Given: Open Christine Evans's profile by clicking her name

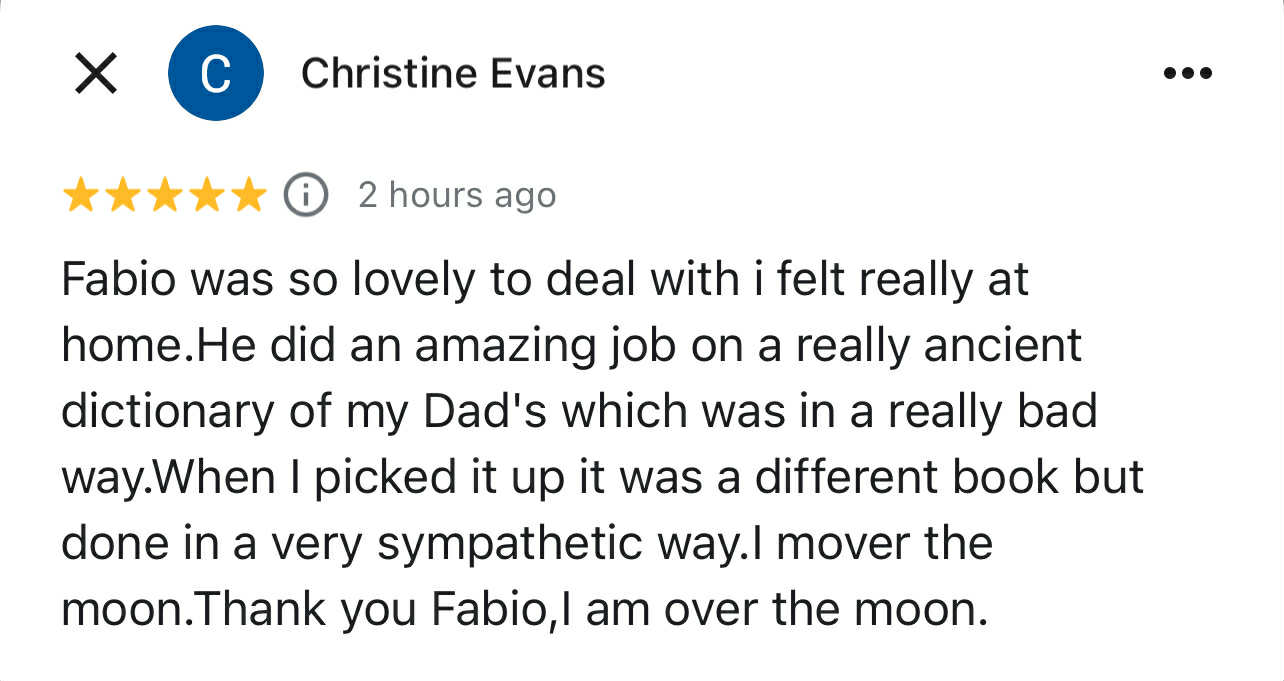Looking at the screenshot, I should 453,72.
